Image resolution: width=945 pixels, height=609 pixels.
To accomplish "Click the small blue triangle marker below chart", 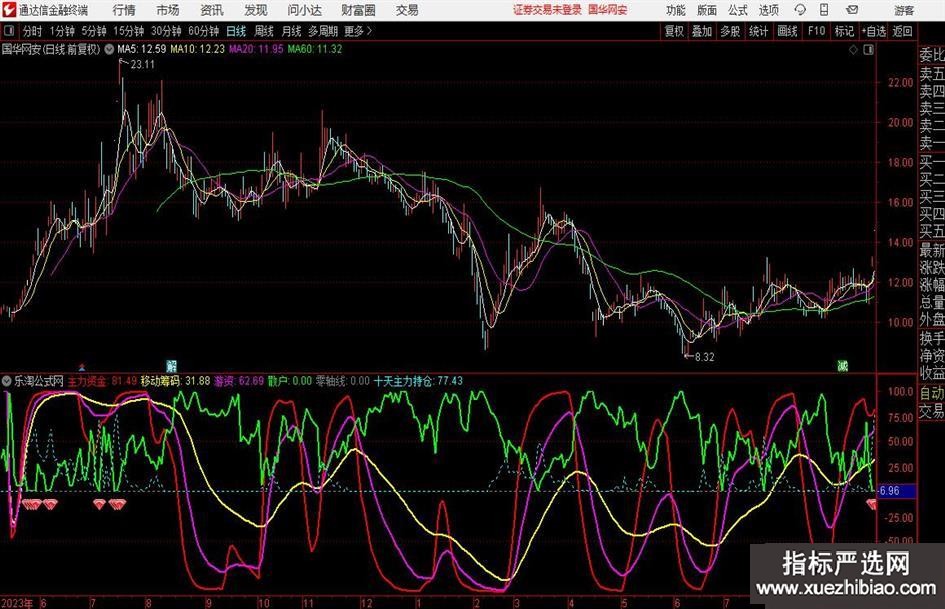I will [82, 367].
